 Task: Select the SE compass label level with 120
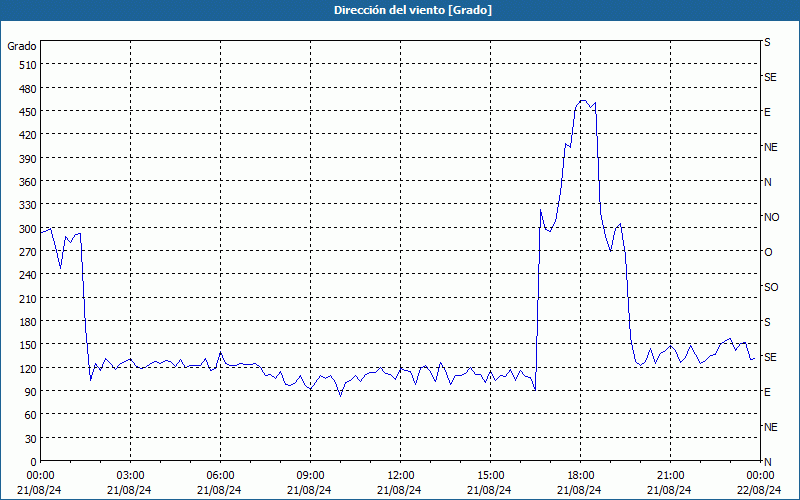click(770, 357)
